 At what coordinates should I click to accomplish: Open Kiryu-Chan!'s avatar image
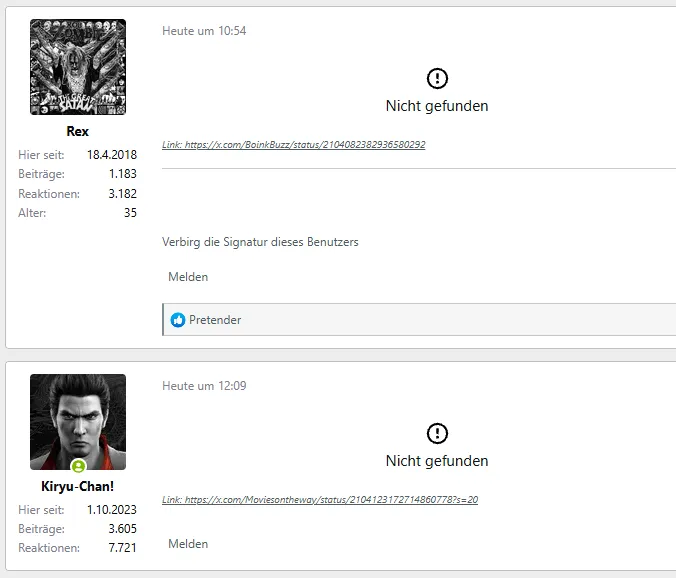pyautogui.click(x=78, y=422)
